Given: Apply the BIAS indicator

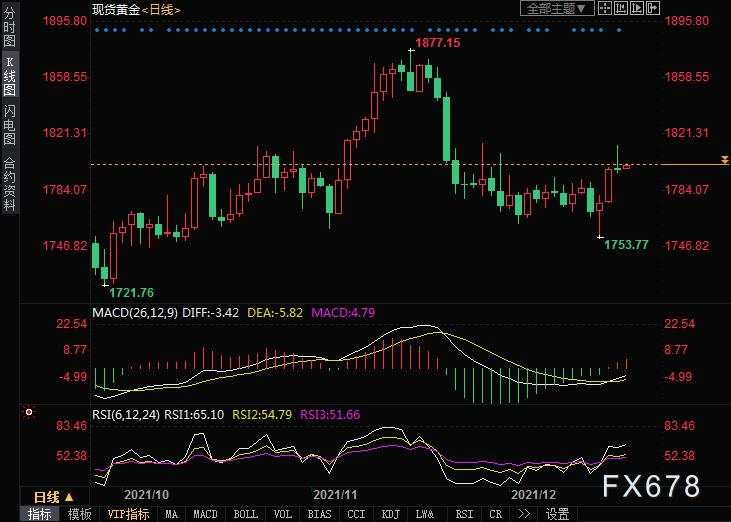Looking at the screenshot, I should pyautogui.click(x=319, y=514).
